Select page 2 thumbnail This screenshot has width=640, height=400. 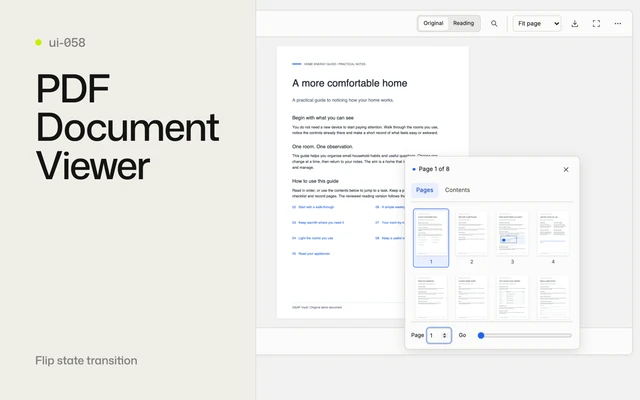[x=471, y=238]
